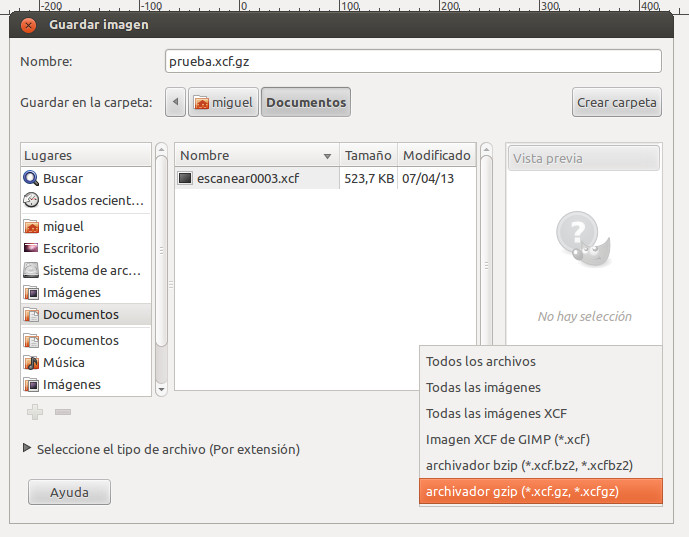Click the escanear0003.xcf file icon
The height and width of the screenshot is (537, 689).
(x=185, y=179)
